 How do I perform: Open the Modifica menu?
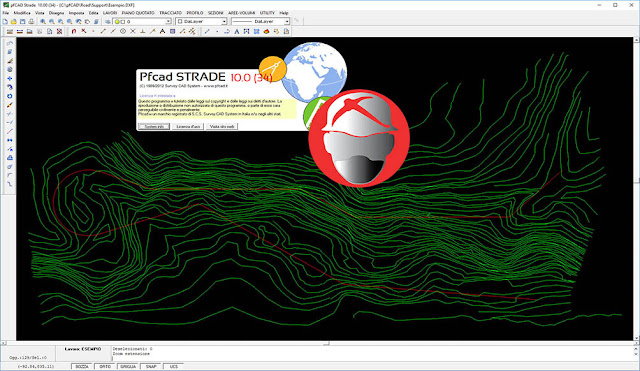pos(22,13)
